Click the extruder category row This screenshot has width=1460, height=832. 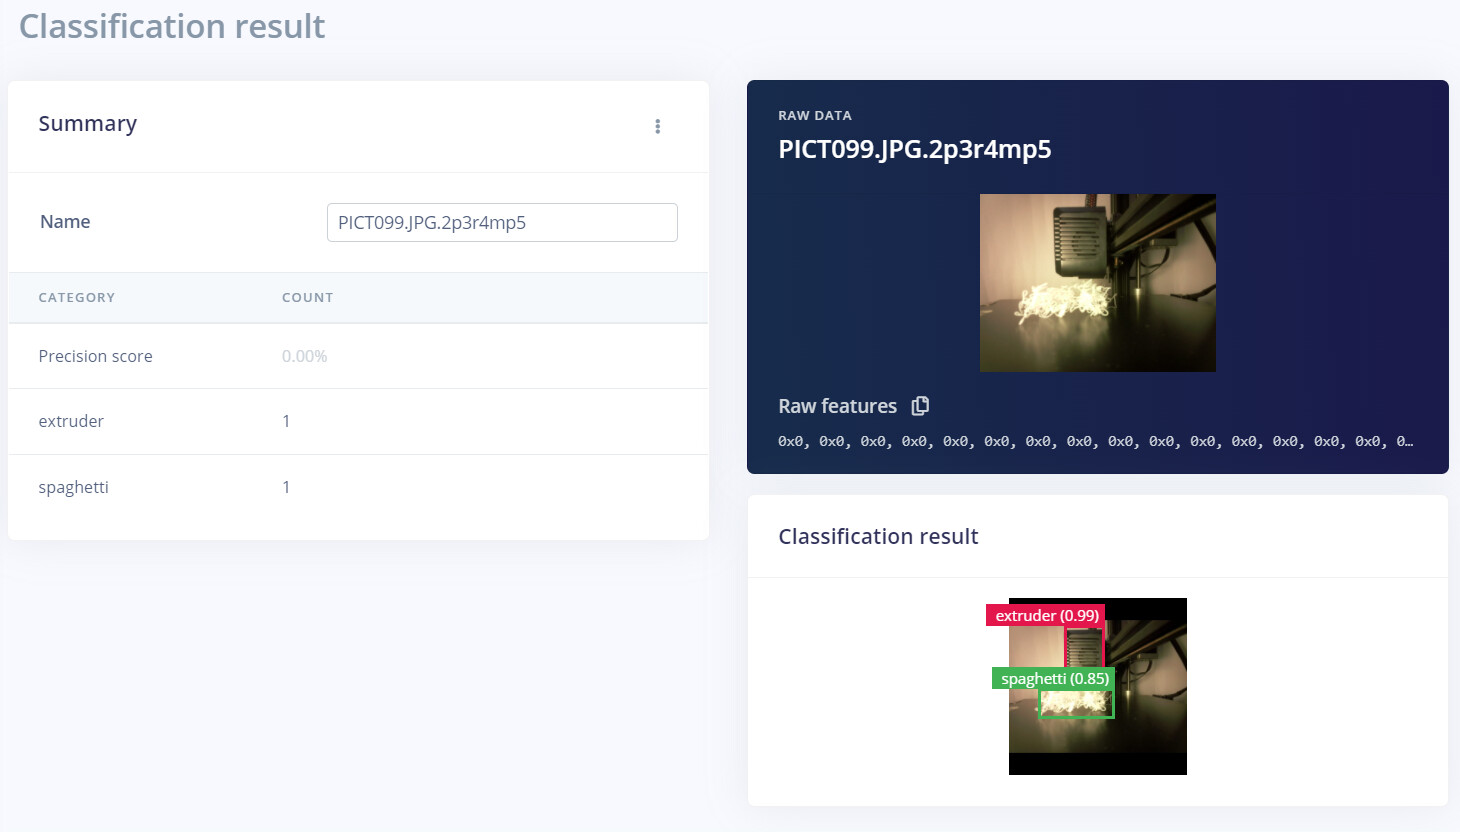pos(358,421)
